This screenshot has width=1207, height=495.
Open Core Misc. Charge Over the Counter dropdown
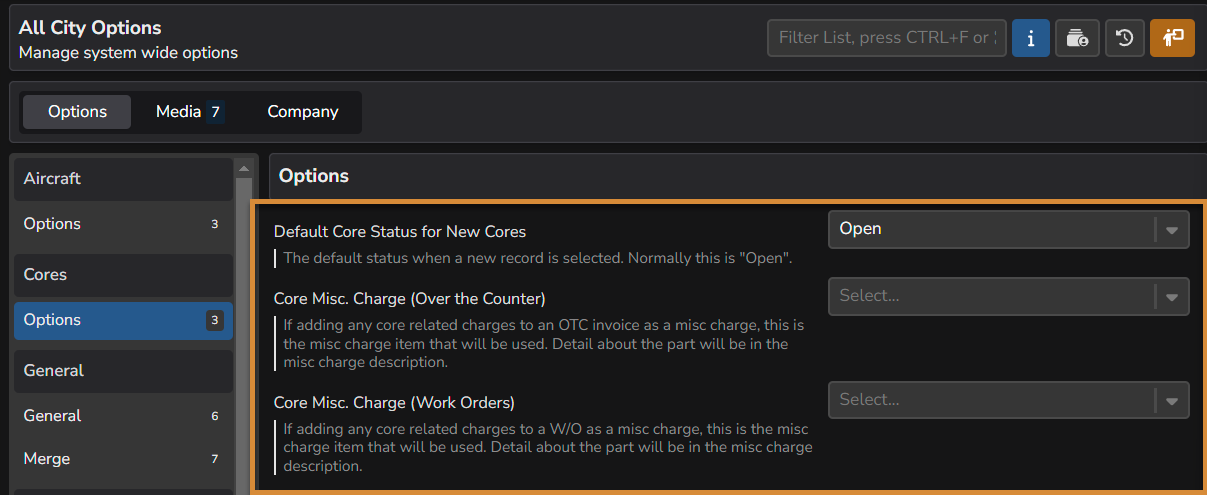coord(1009,296)
